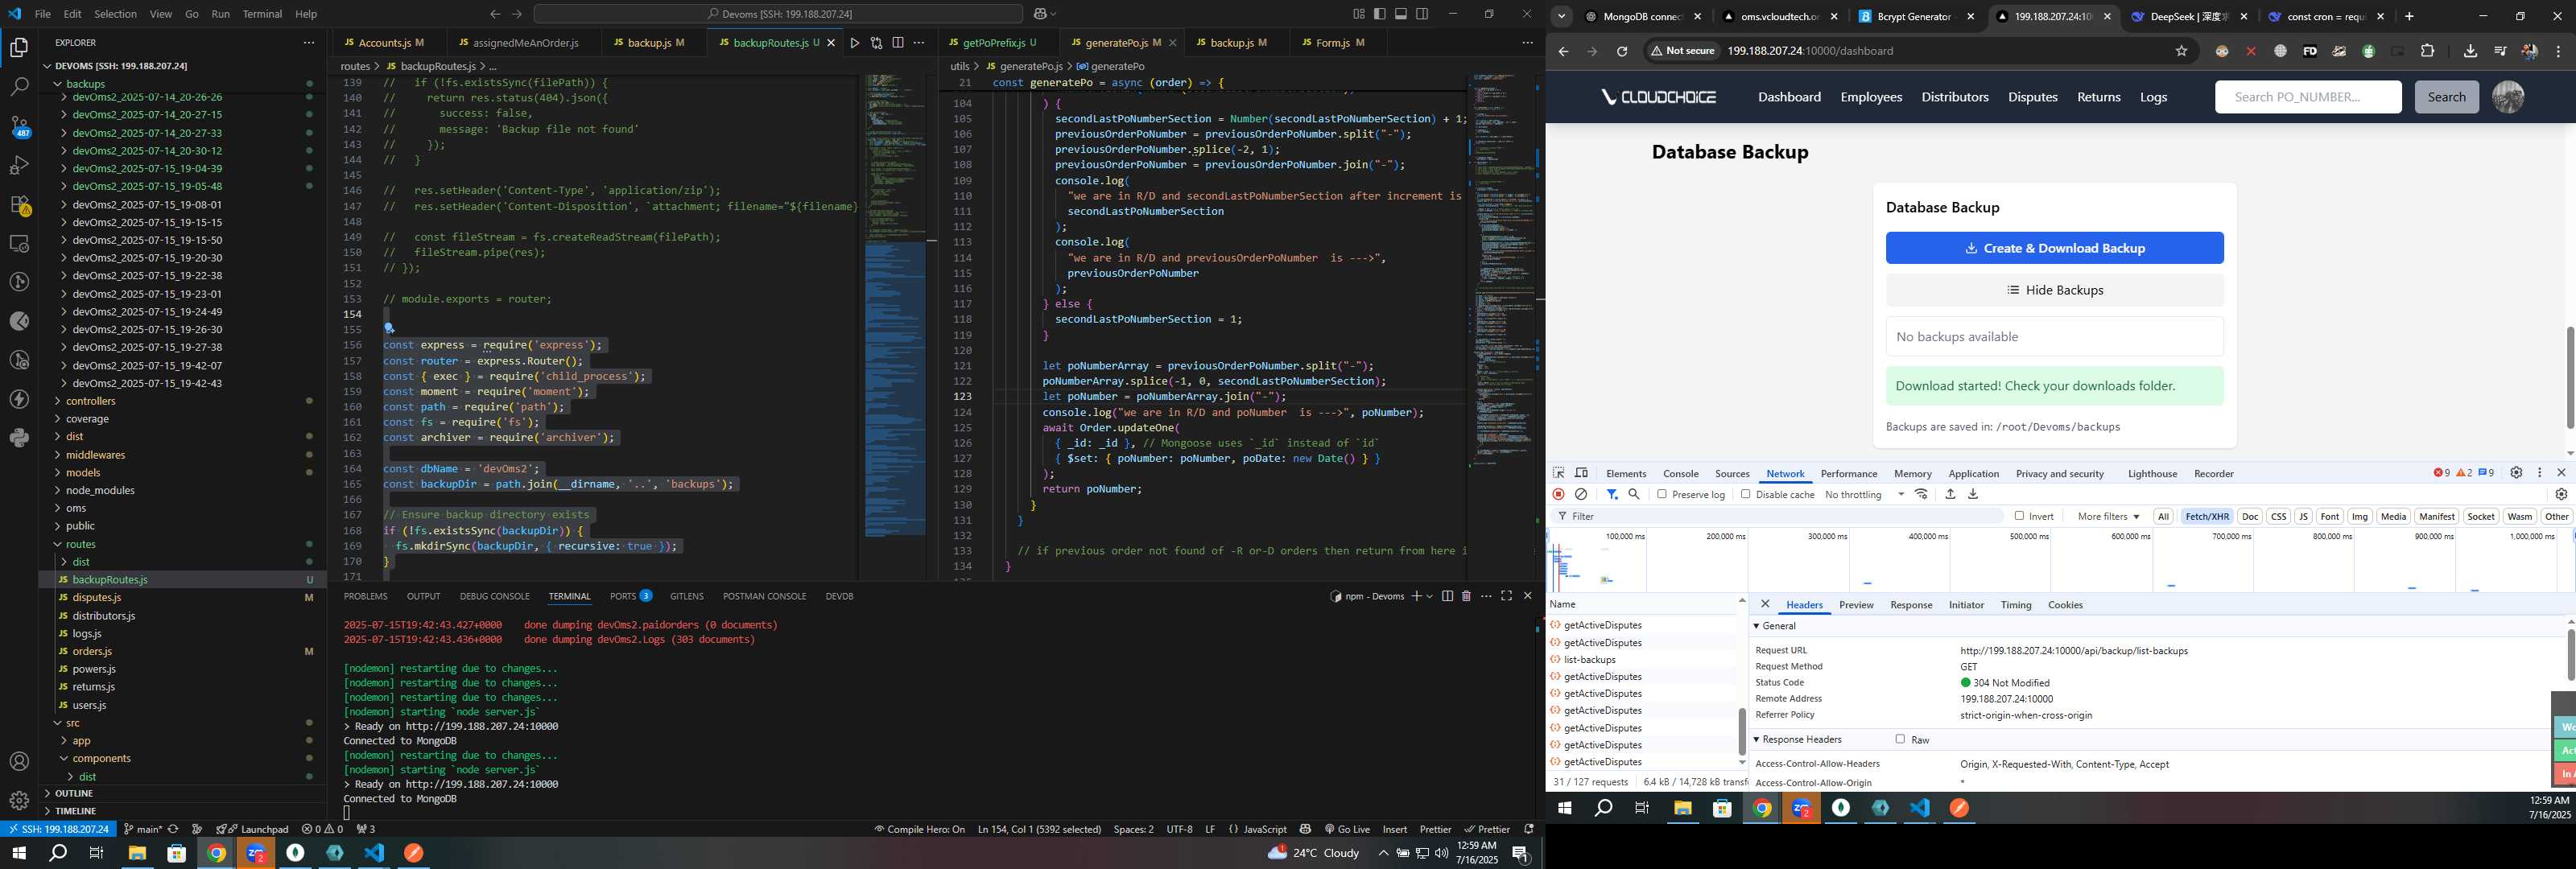Import HAR file with upload icon
Screen dimensions: 2576x869
(1950, 494)
